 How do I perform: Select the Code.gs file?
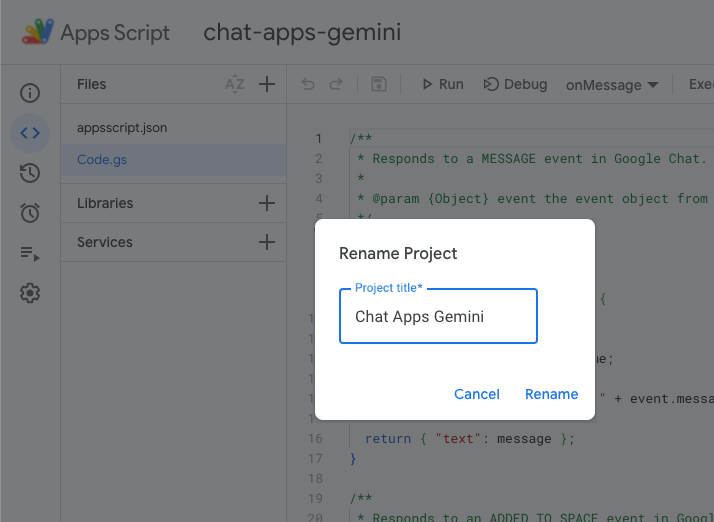pyautogui.click(x=102, y=159)
